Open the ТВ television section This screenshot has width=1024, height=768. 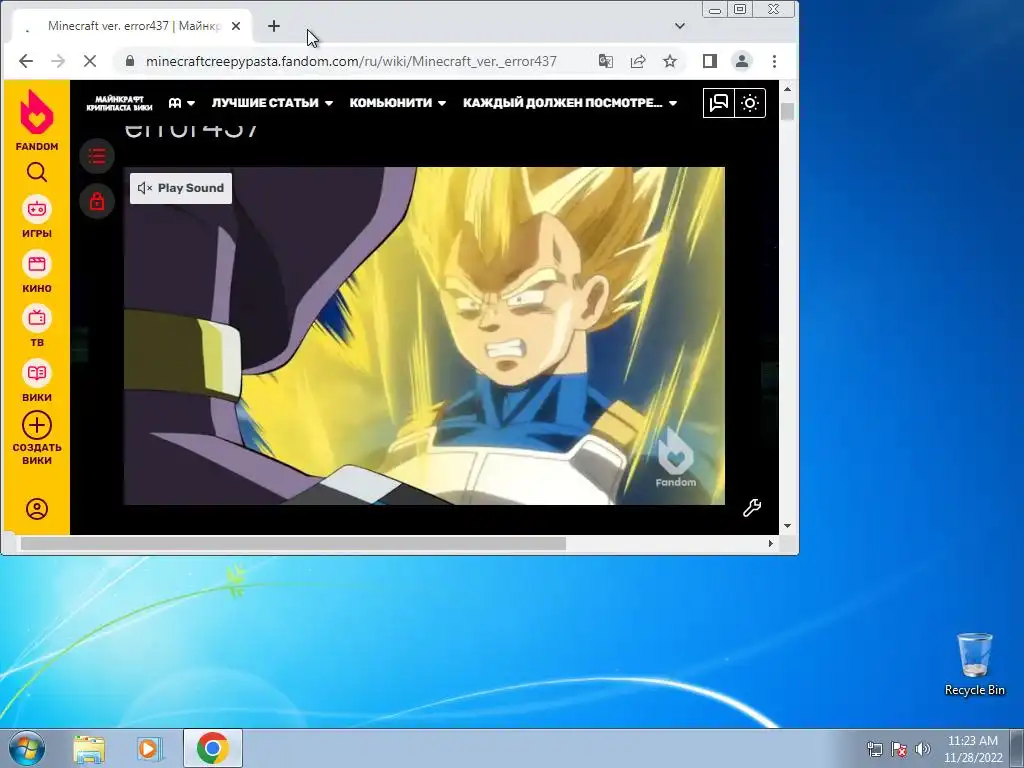(x=37, y=327)
